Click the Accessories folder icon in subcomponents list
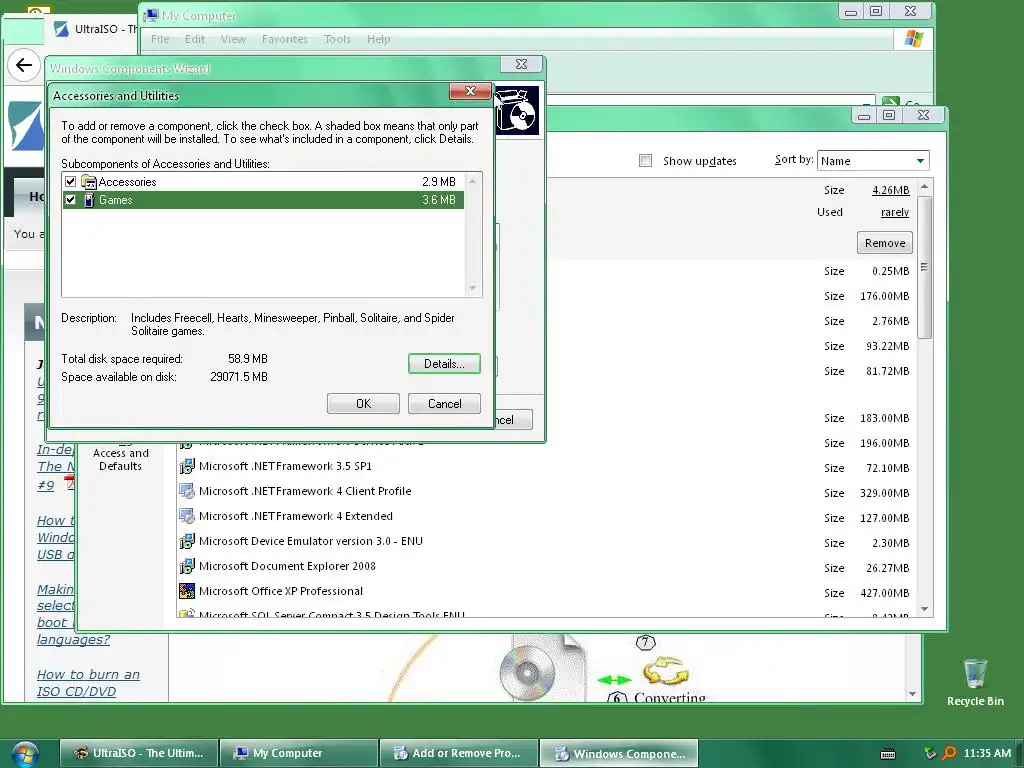This screenshot has height=768, width=1024. tap(89, 182)
